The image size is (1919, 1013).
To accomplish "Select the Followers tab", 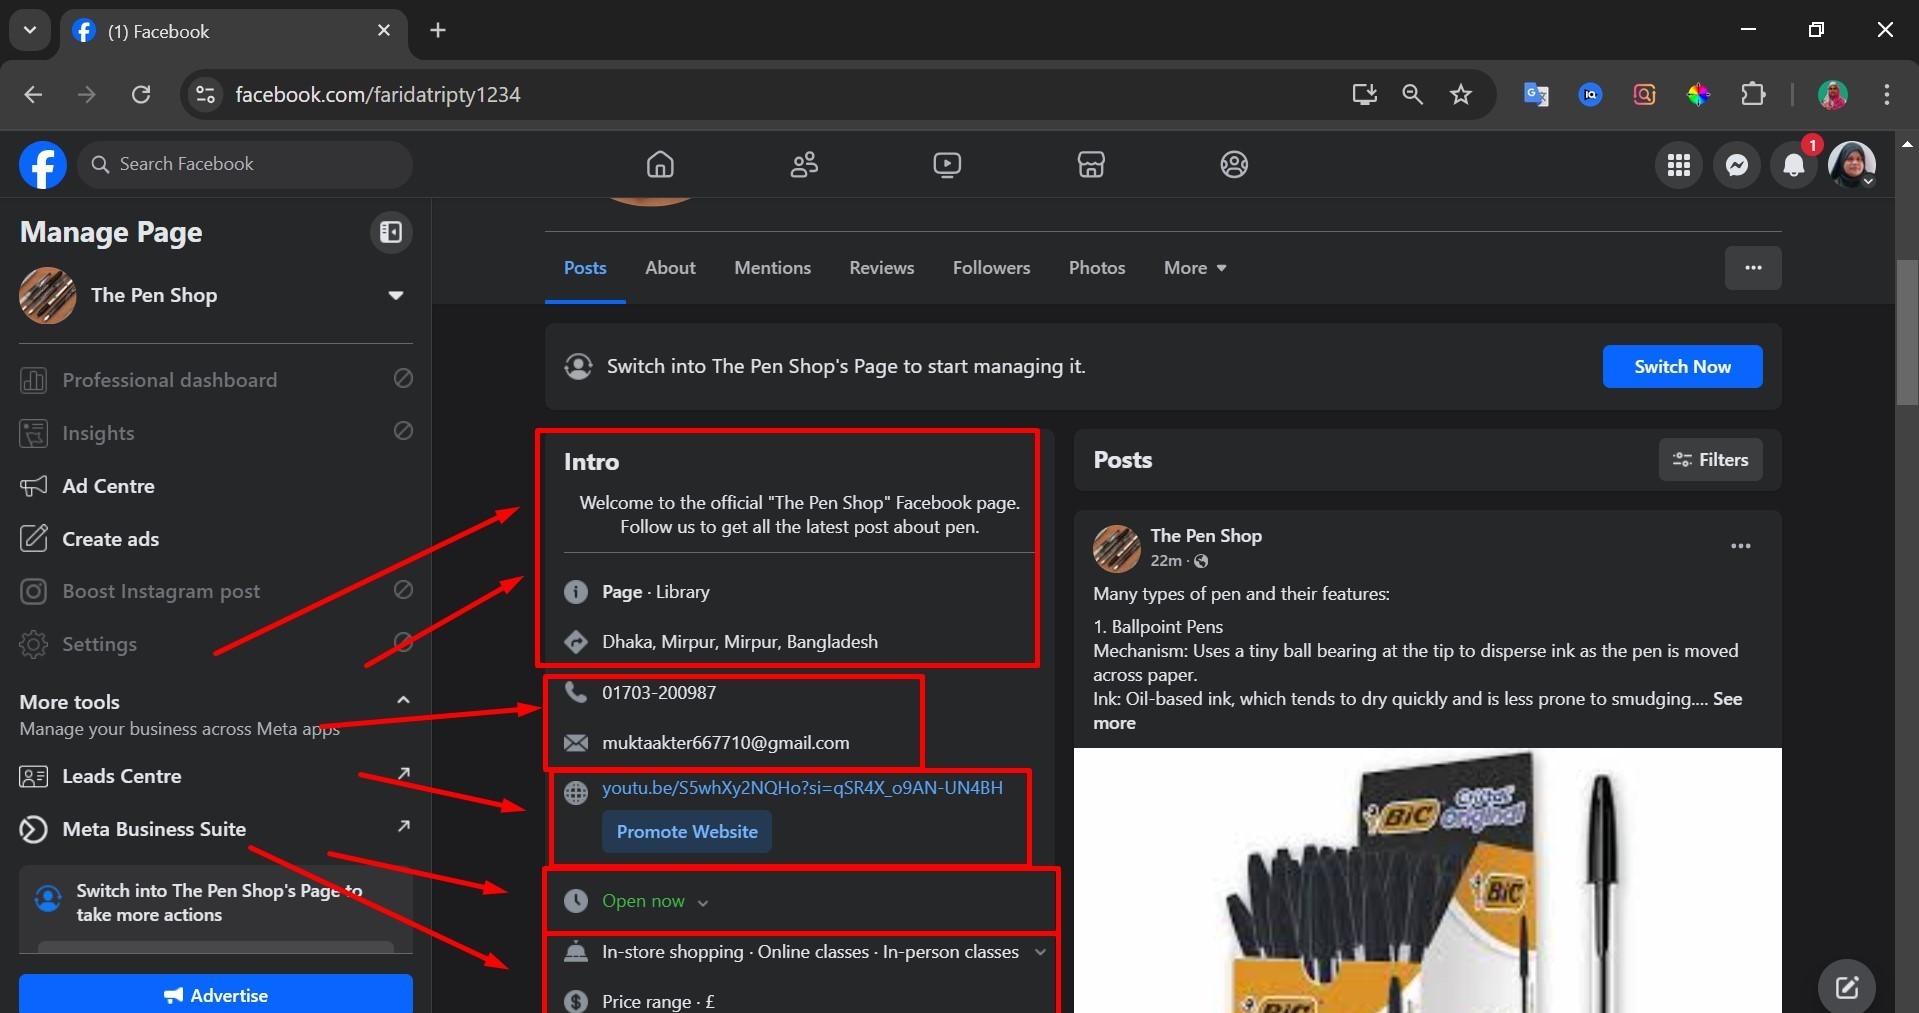I will (991, 268).
